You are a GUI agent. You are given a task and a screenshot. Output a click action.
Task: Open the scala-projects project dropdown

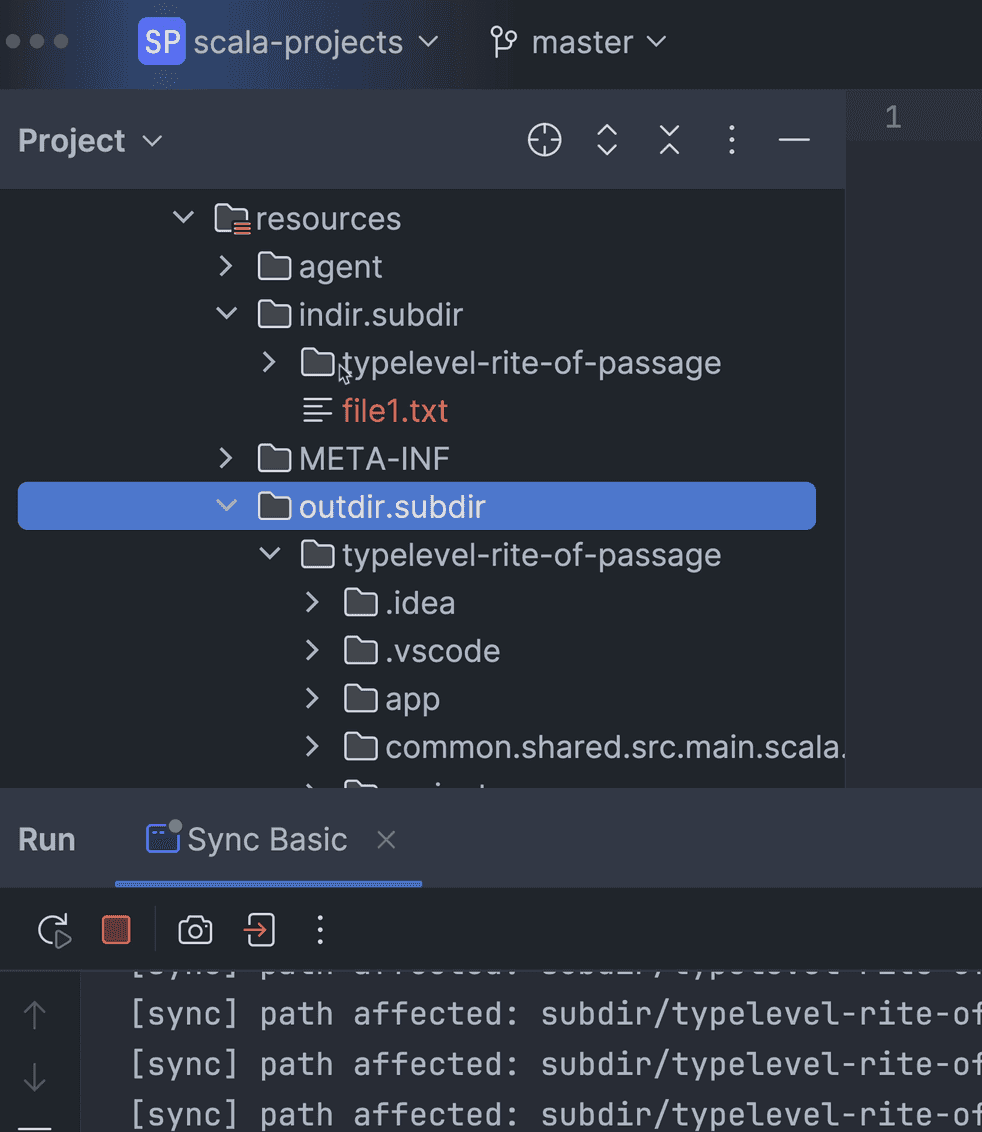[x=290, y=43]
